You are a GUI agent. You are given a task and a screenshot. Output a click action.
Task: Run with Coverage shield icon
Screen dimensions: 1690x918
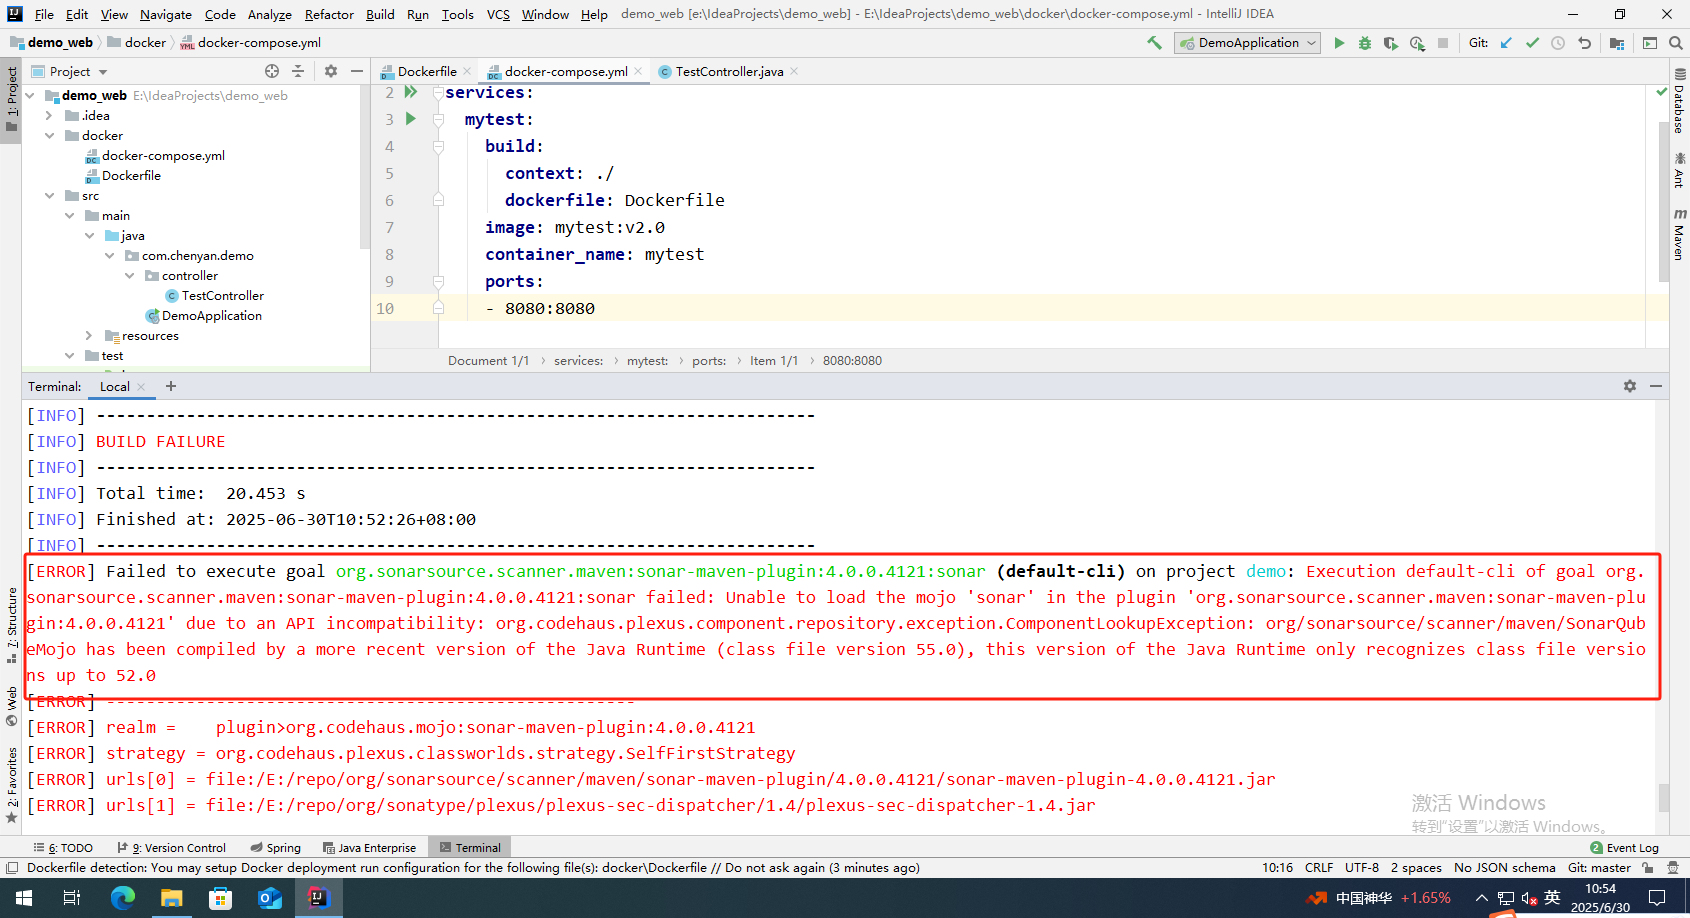click(1391, 43)
